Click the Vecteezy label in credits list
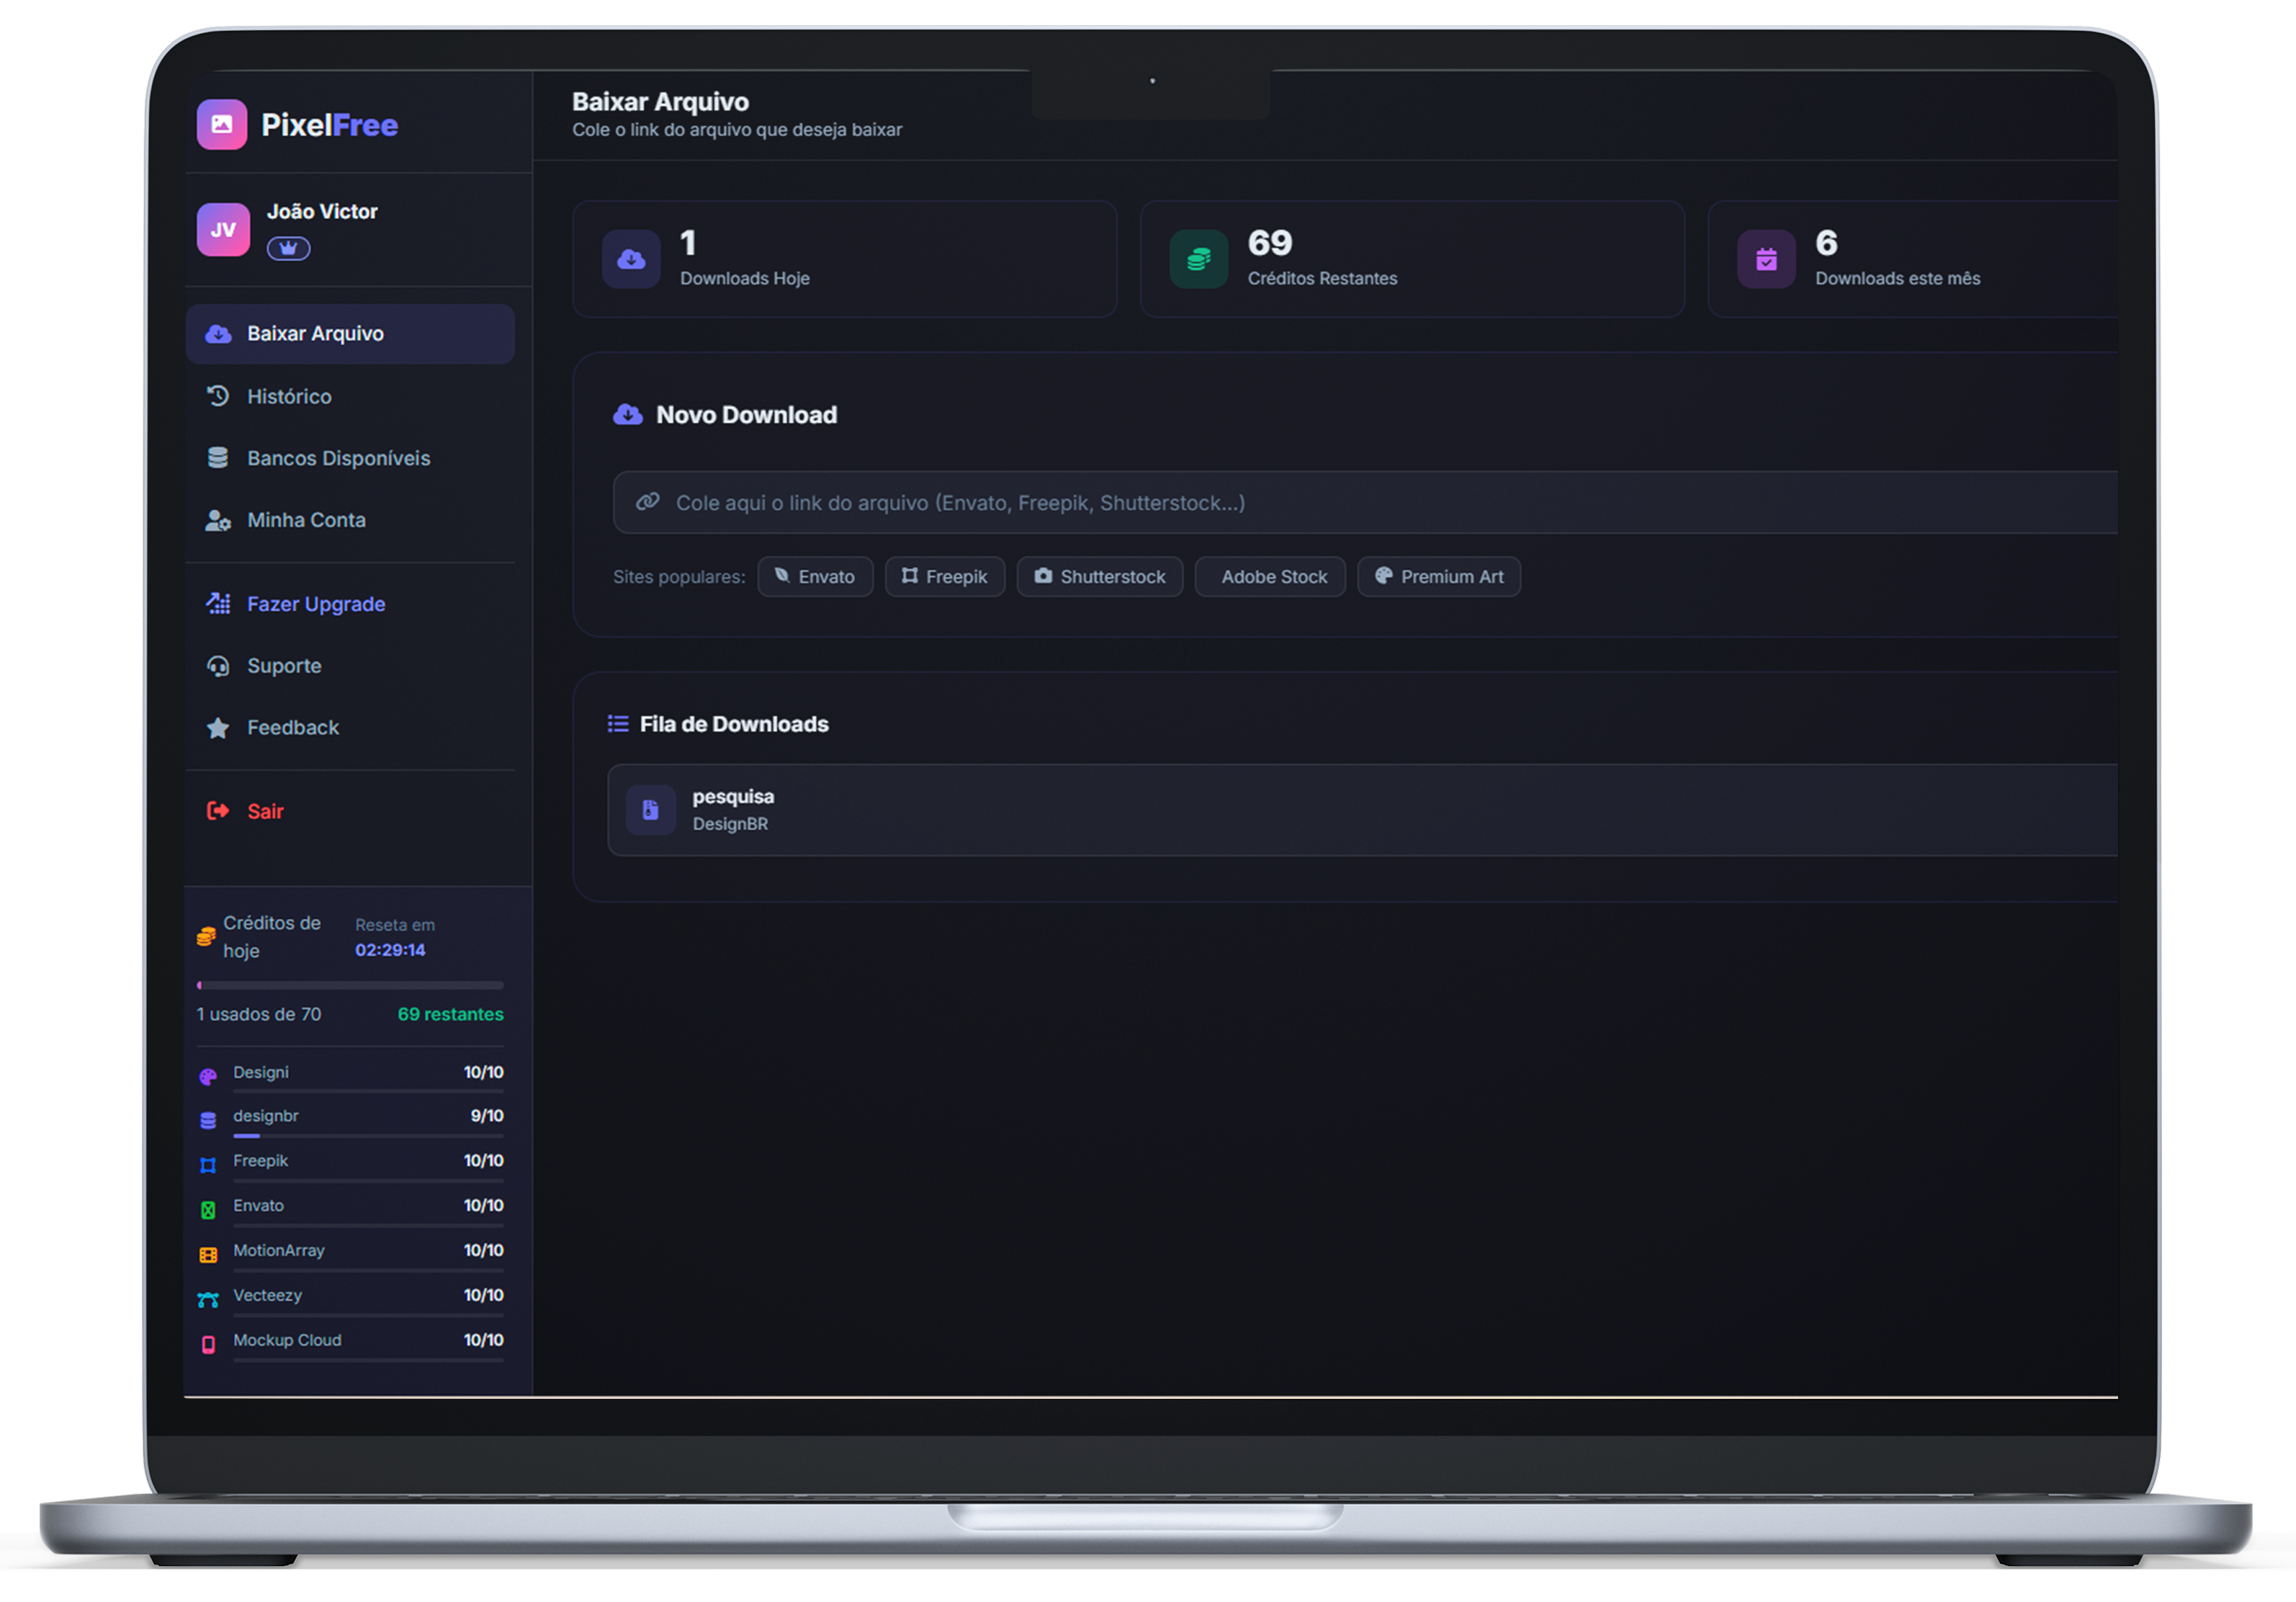The width and height of the screenshot is (2296, 1602). point(267,1295)
